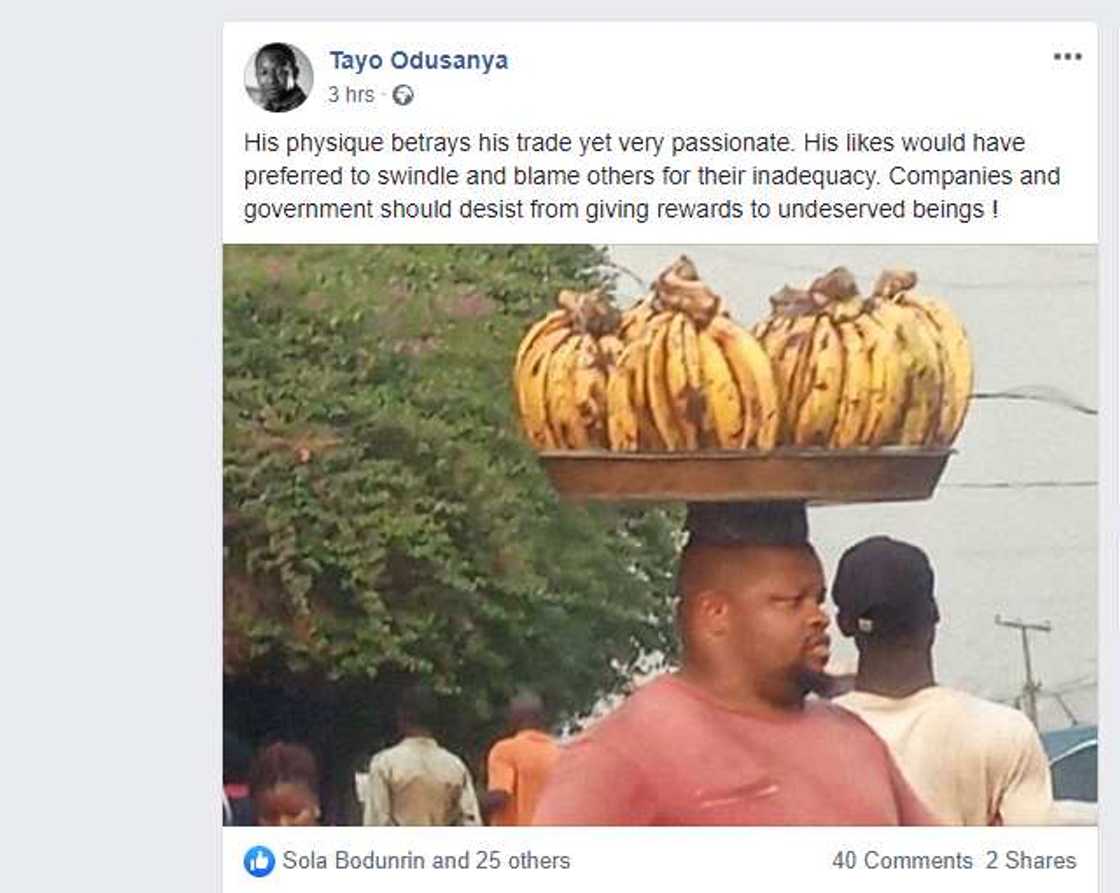Click the plantain tray in the photo

pyautogui.click(x=745, y=474)
